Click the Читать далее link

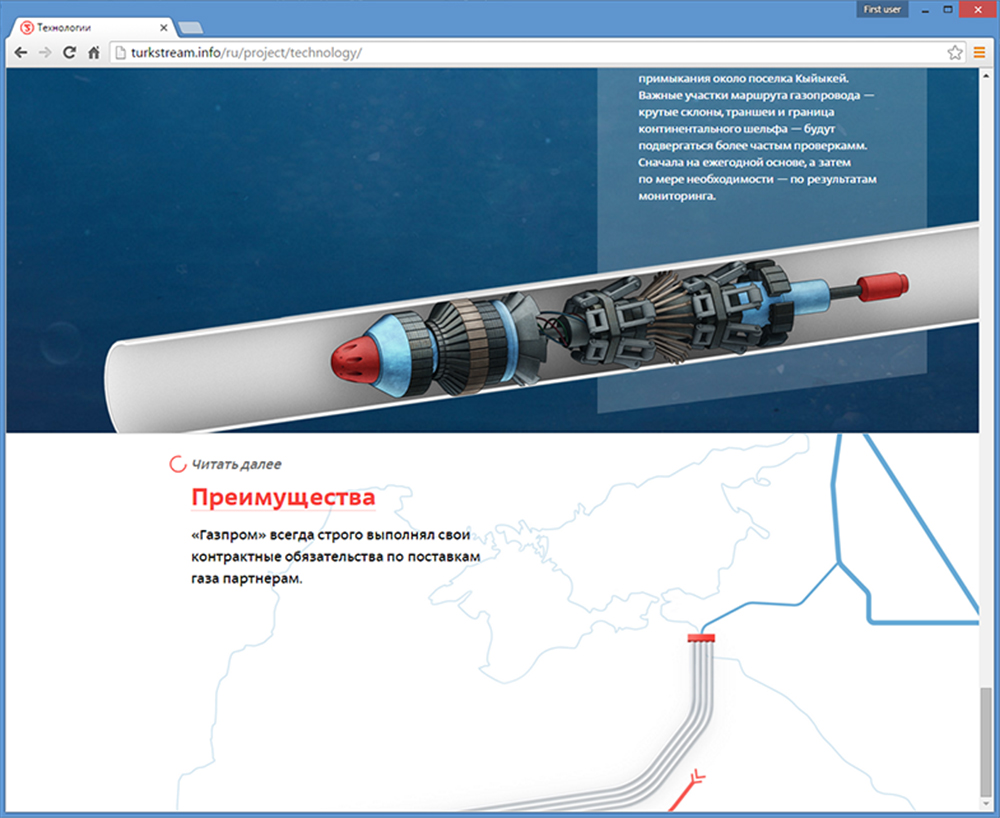pyautogui.click(x=237, y=464)
